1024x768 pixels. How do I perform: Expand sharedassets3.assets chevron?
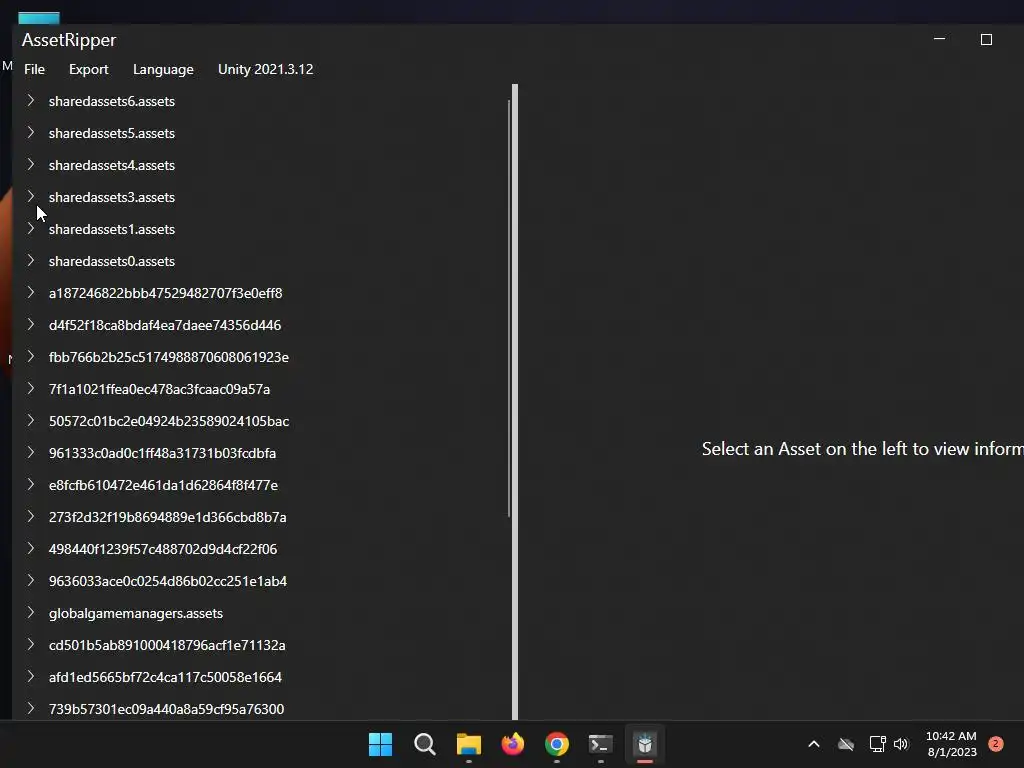pyautogui.click(x=31, y=197)
